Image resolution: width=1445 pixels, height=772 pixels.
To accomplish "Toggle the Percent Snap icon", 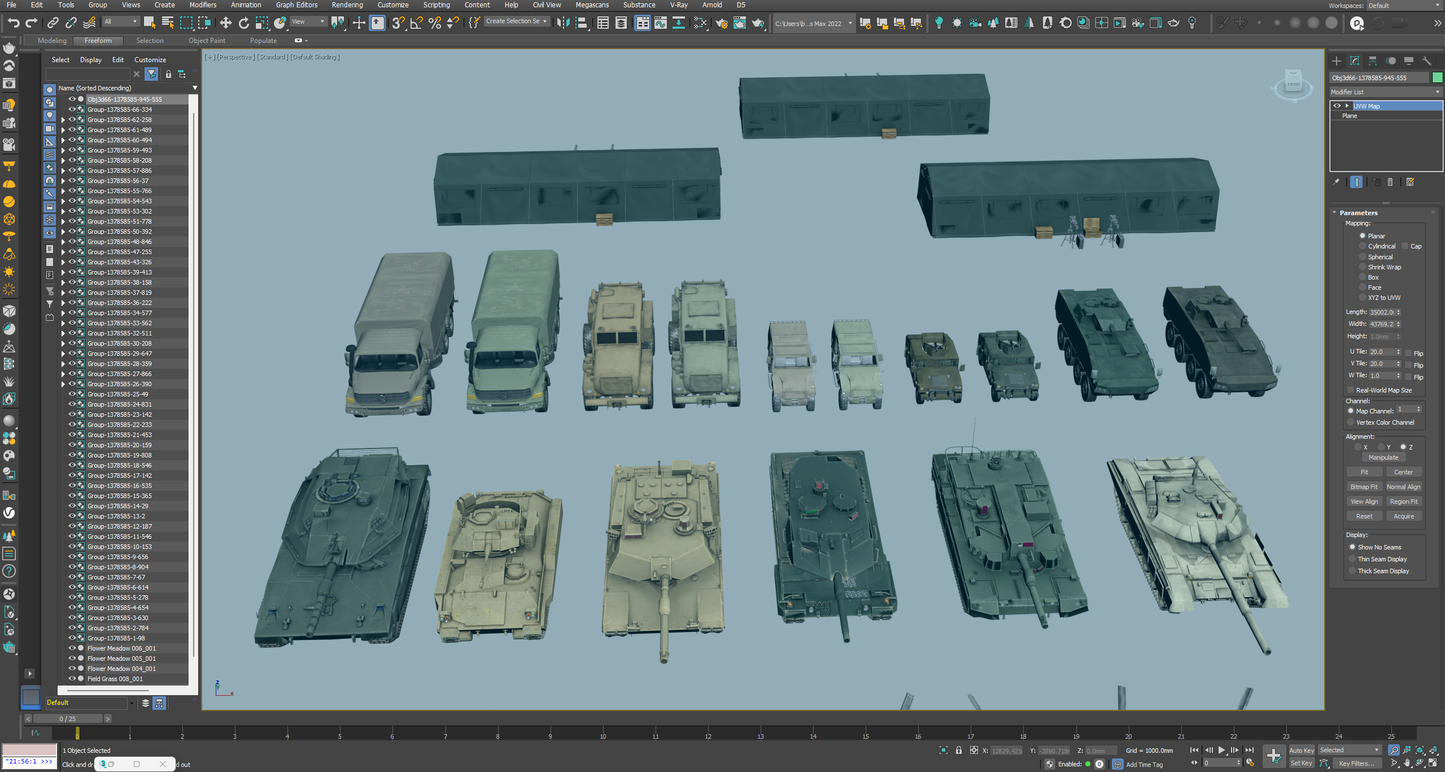I will tap(434, 22).
